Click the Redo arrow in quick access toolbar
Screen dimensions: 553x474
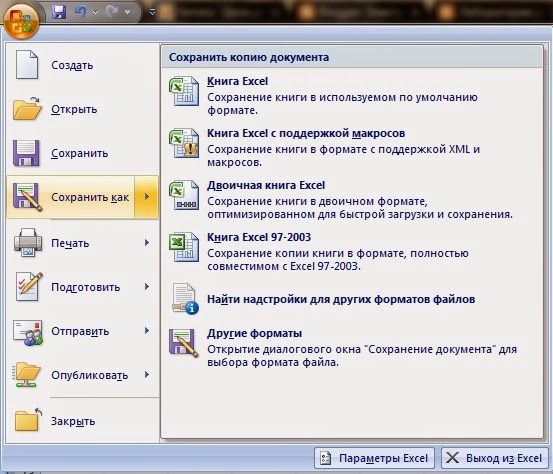point(112,12)
